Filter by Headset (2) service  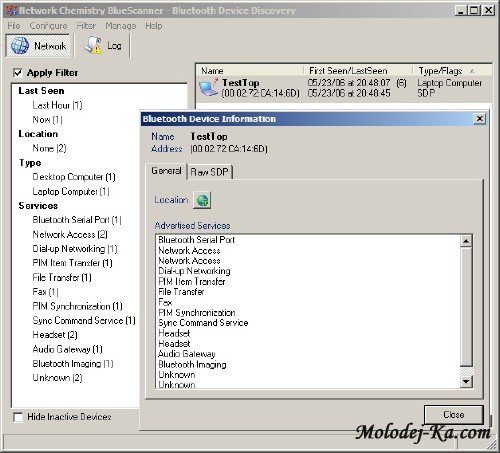click(55, 335)
